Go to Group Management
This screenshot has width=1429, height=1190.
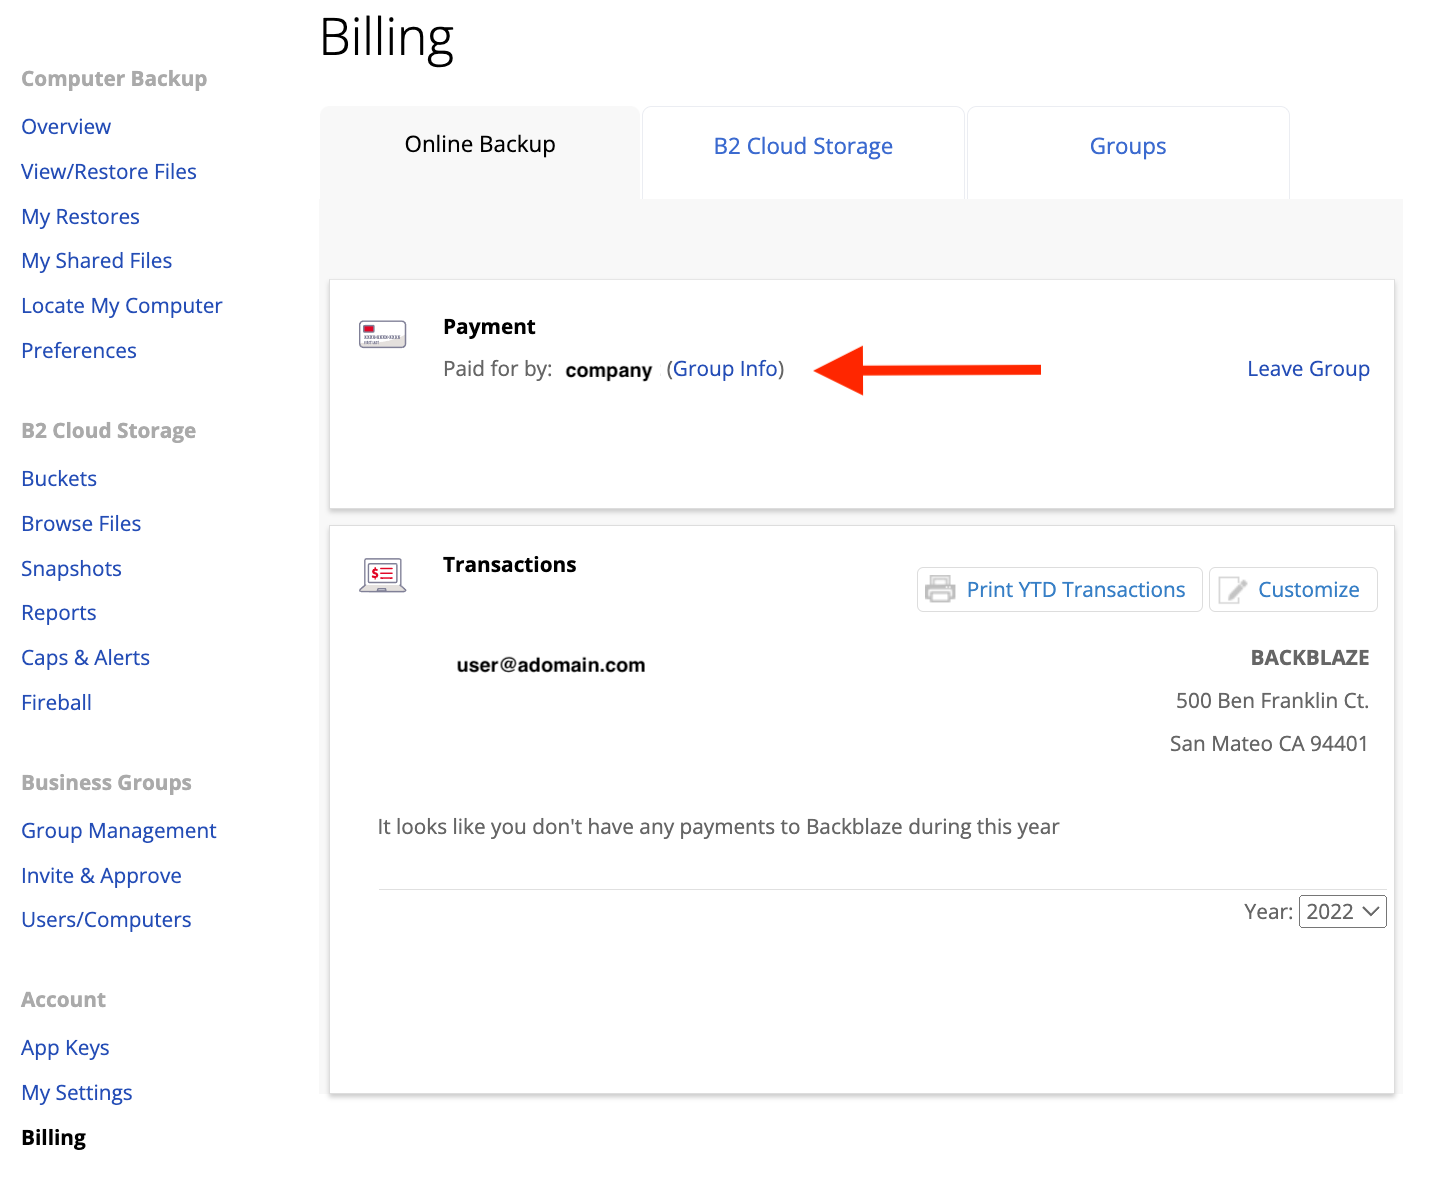(119, 831)
